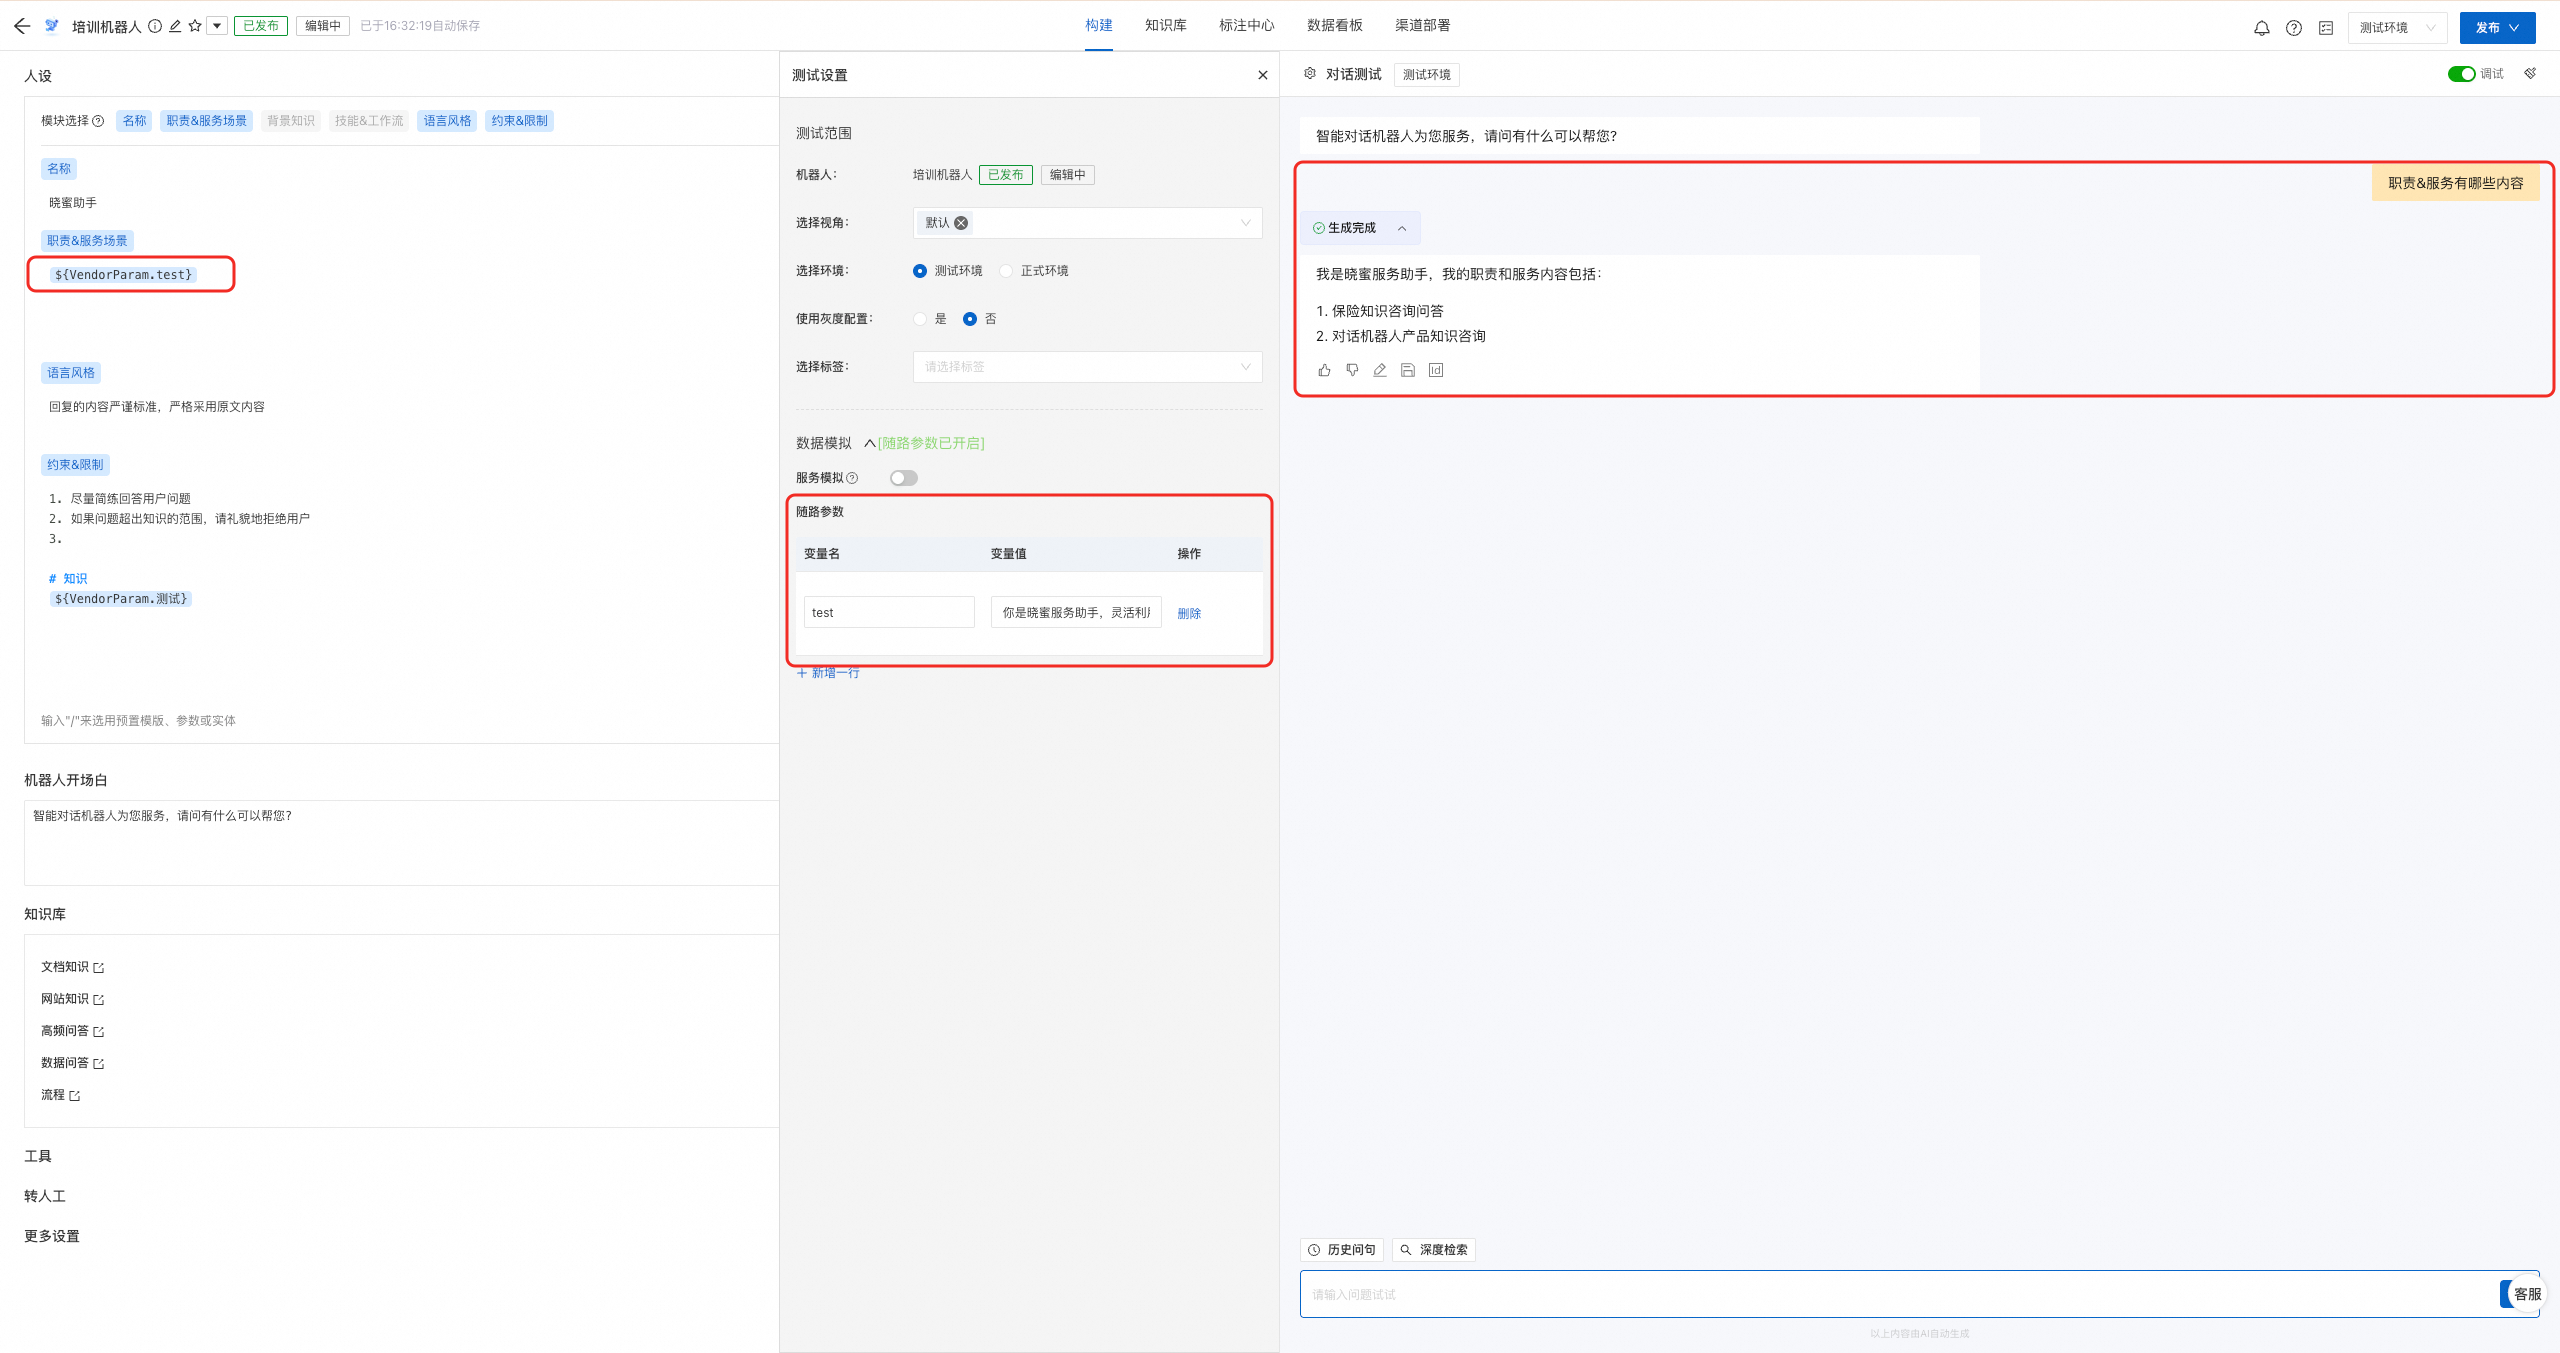This screenshot has height=1353, width=2560.
Task: Click the pencil icon to rename 培训机器人
Action: pyautogui.click(x=175, y=26)
